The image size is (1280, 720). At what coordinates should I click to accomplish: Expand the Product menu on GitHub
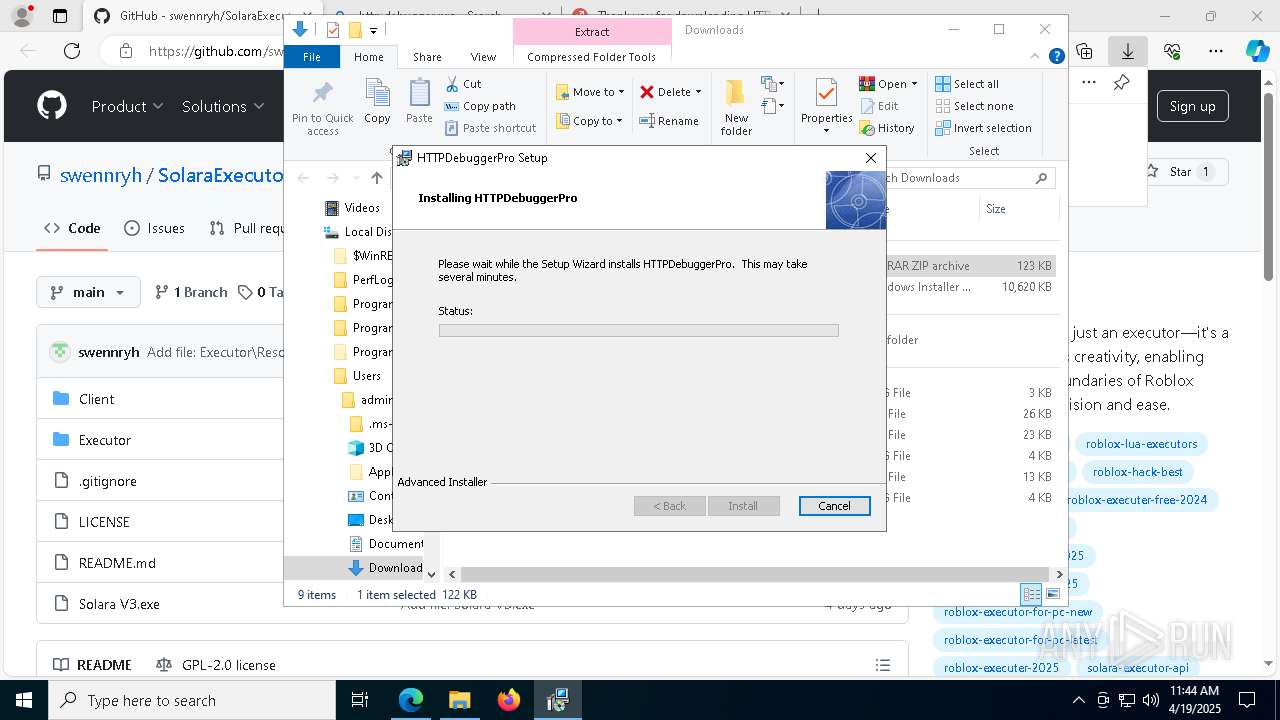pos(127,106)
